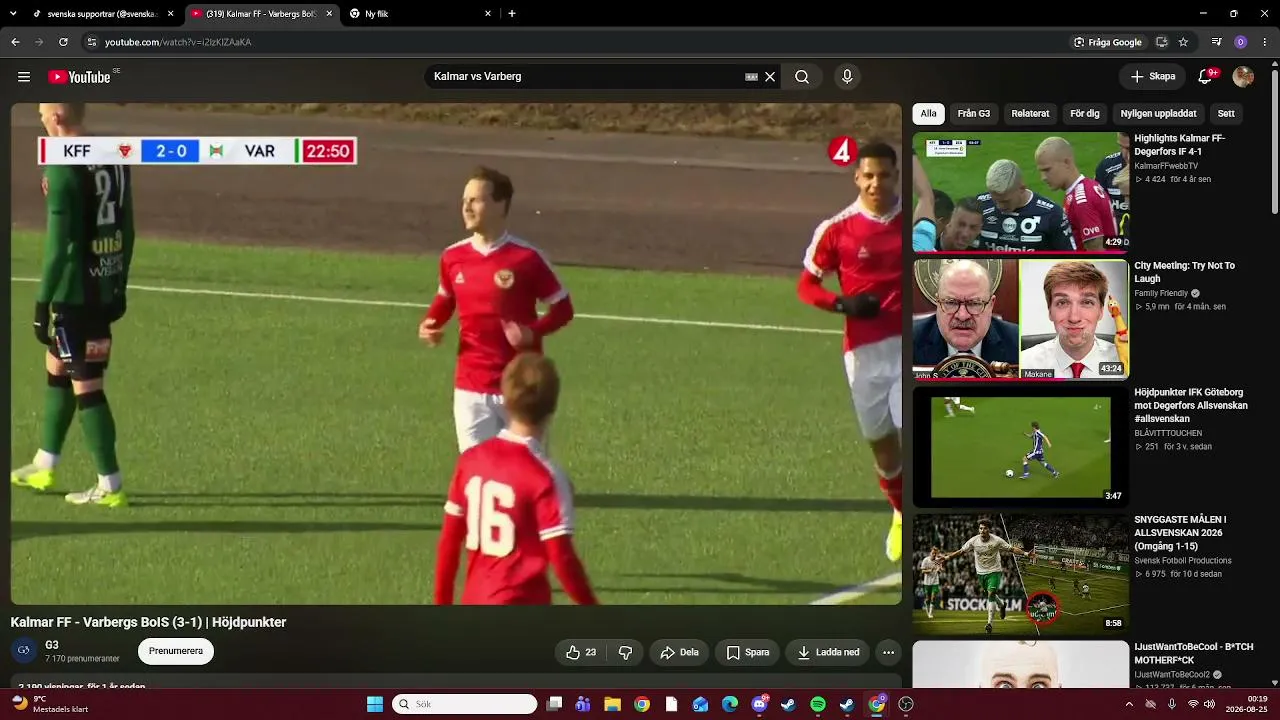Open the weather widget on the taskbar

click(x=50, y=704)
